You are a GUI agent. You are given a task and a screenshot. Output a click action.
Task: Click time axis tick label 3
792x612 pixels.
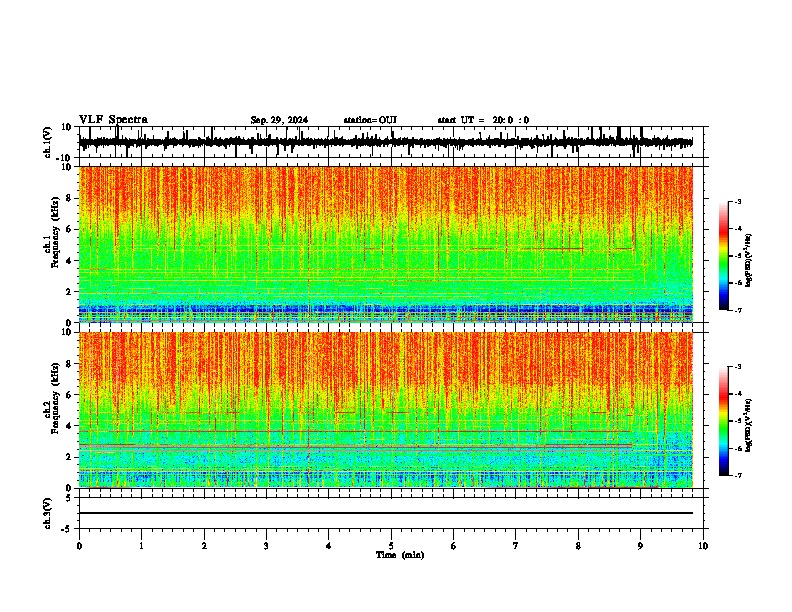(x=266, y=546)
